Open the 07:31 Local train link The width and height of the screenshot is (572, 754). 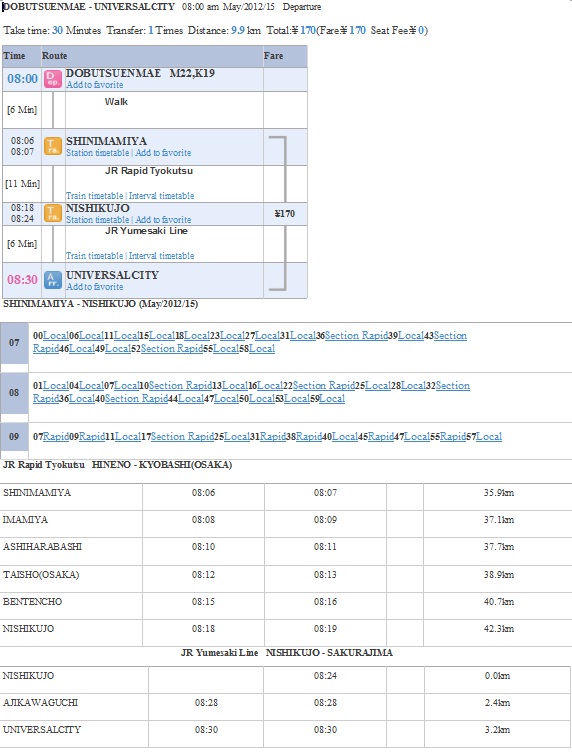(x=303, y=336)
